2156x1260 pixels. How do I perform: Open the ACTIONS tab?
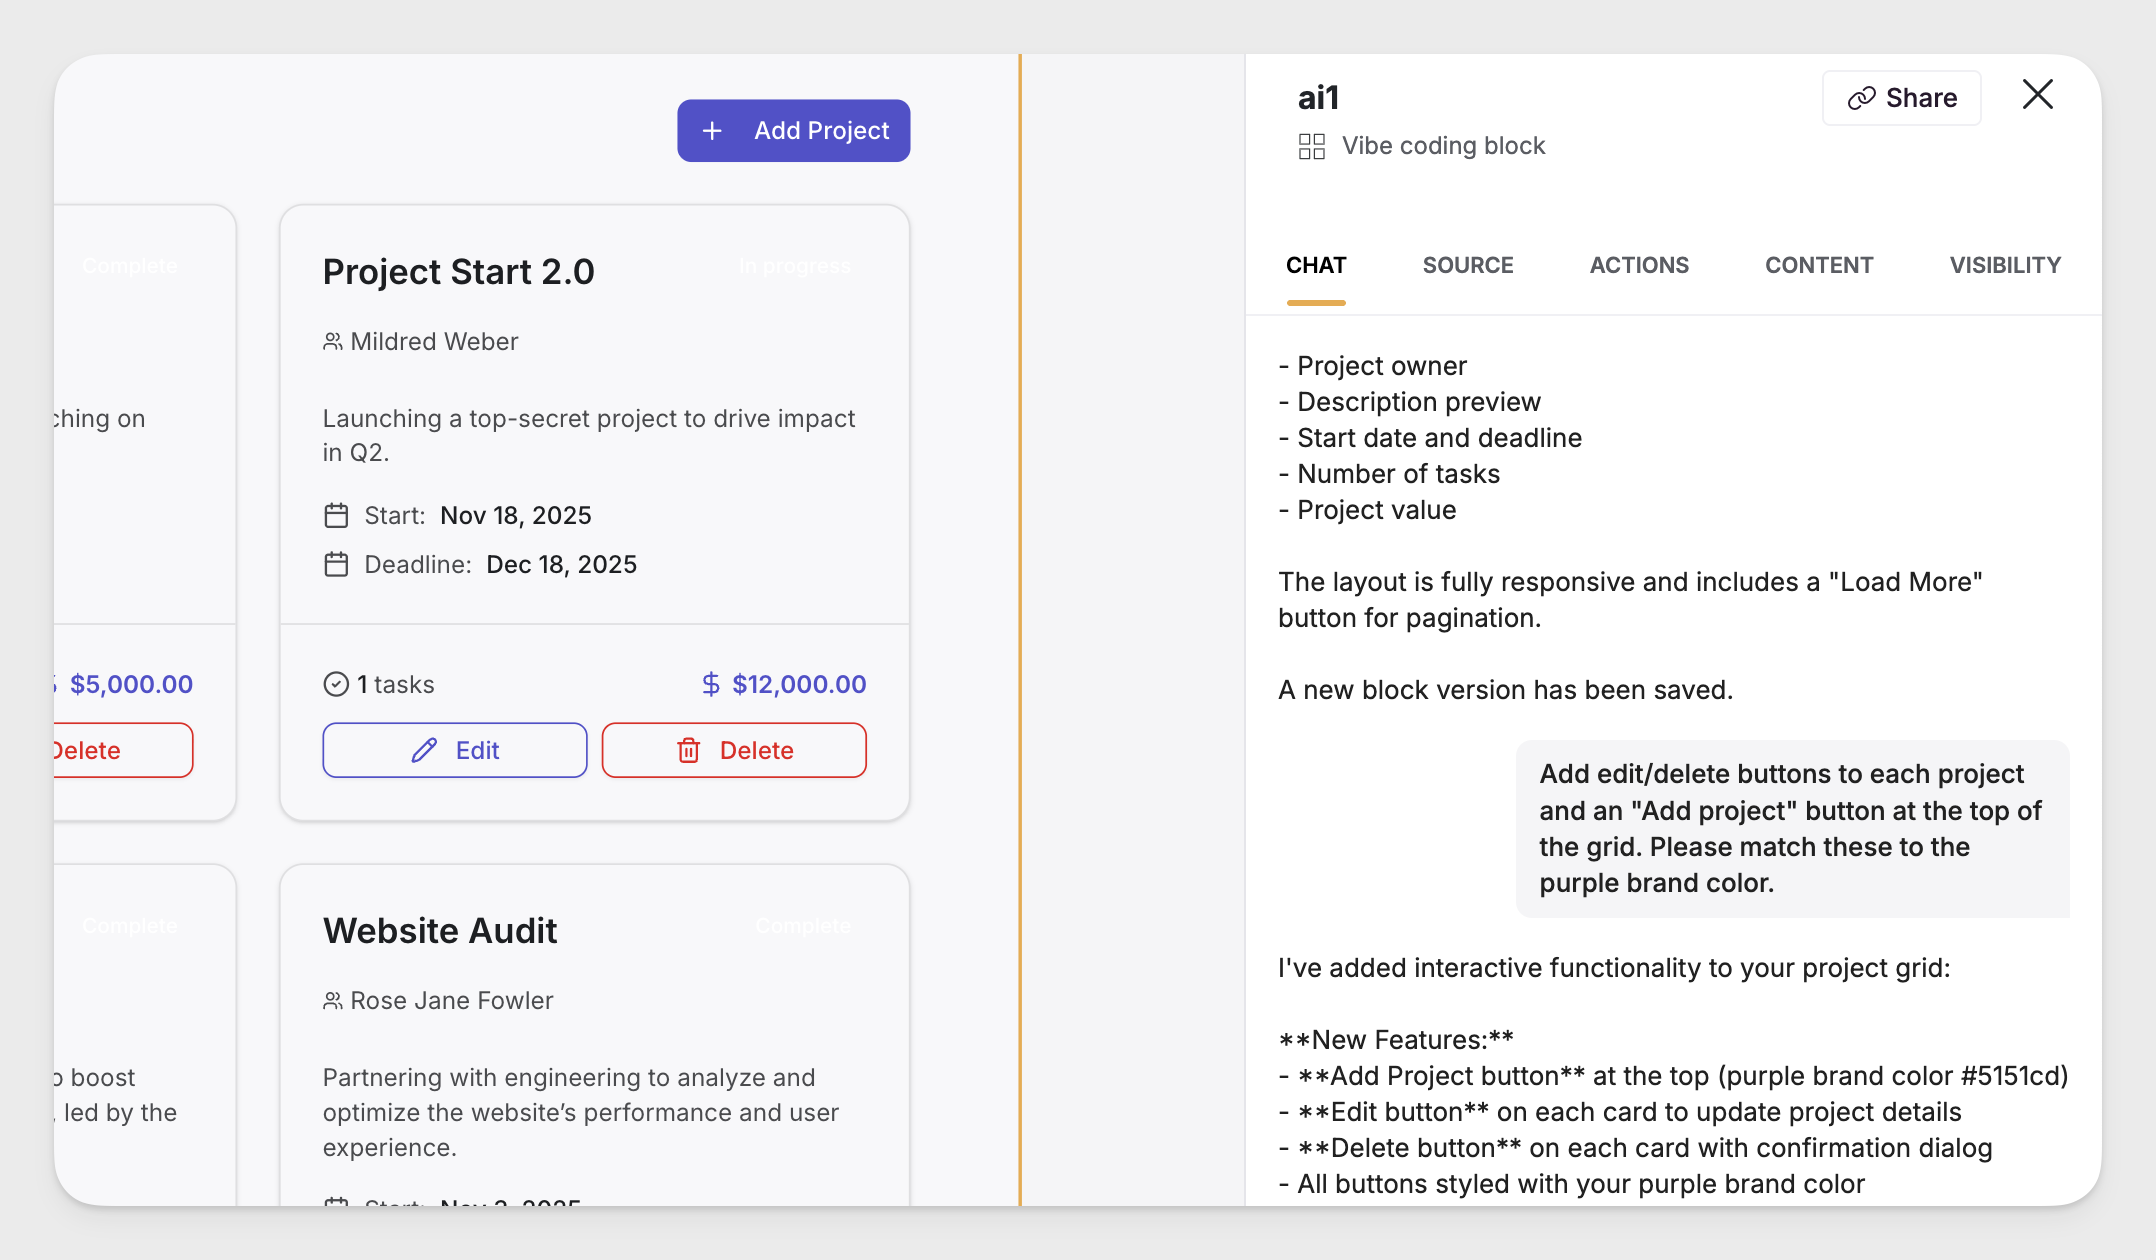pyautogui.click(x=1639, y=265)
